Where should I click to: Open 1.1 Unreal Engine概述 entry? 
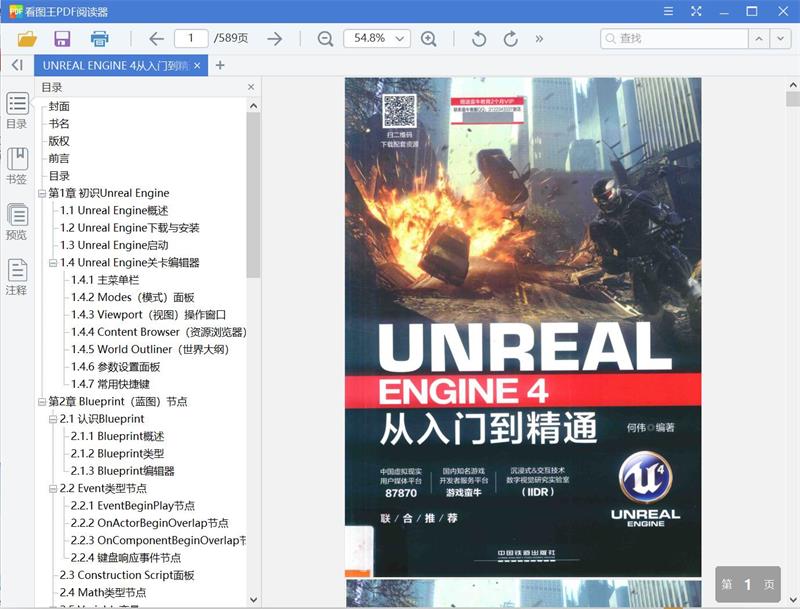click(x=114, y=211)
